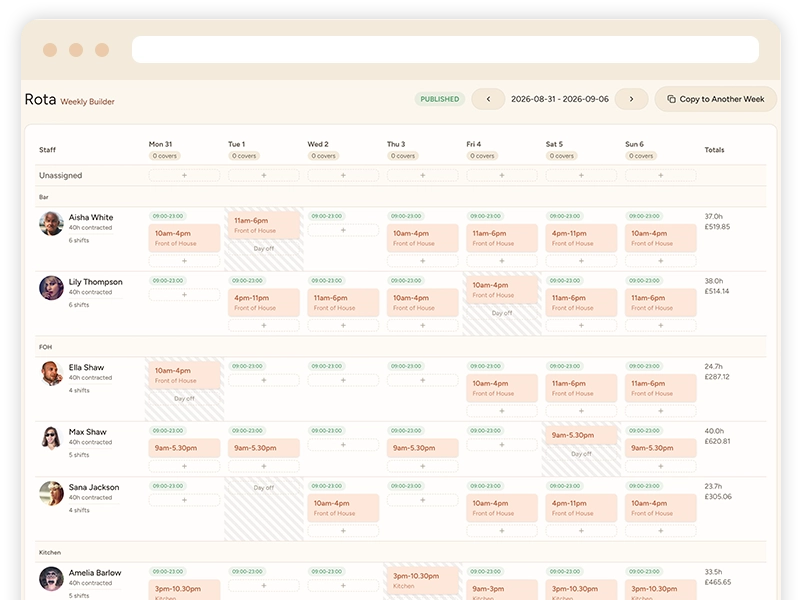This screenshot has width=800, height=600.
Task: Add unassigned shift on Thu 3
Action: coord(422,176)
